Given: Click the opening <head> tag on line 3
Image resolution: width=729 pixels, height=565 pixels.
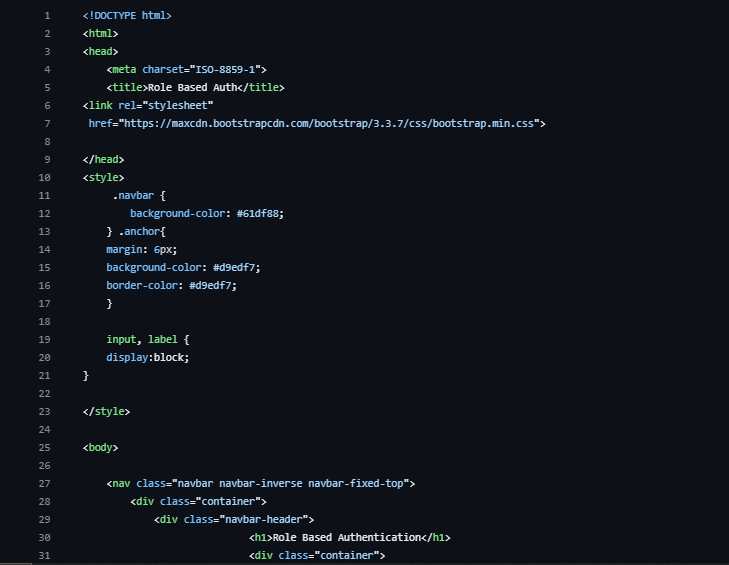Looking at the screenshot, I should [x=100, y=52].
